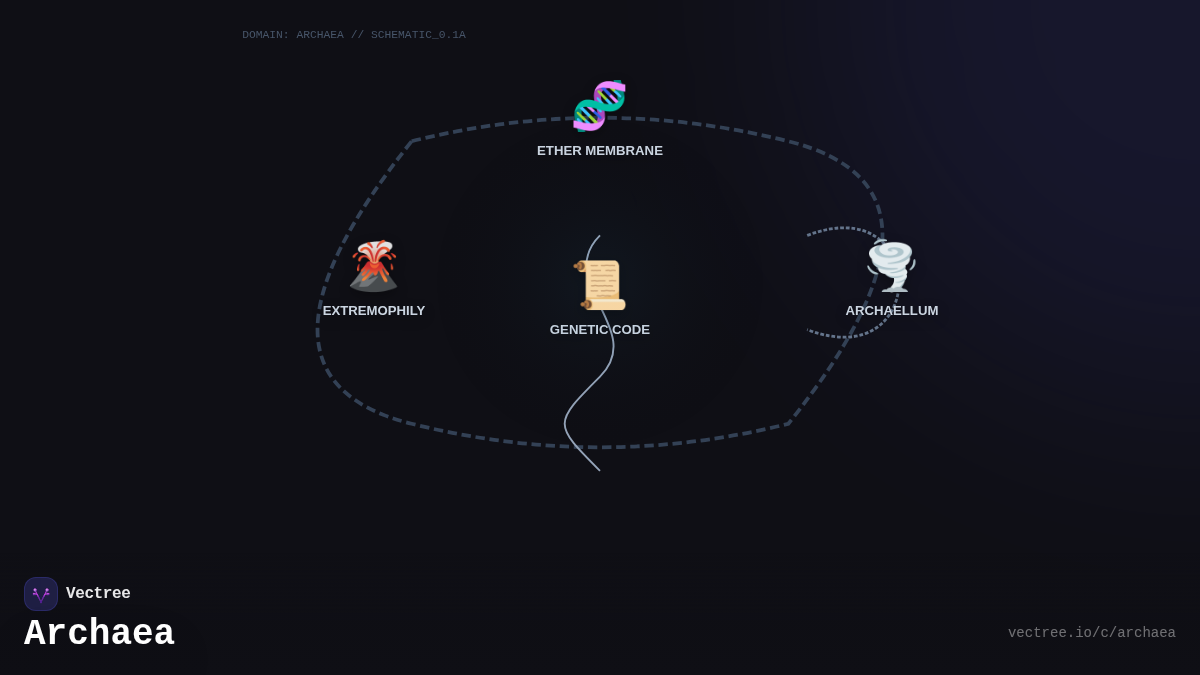Click the EXTREMOPHILY node label

point(373,311)
